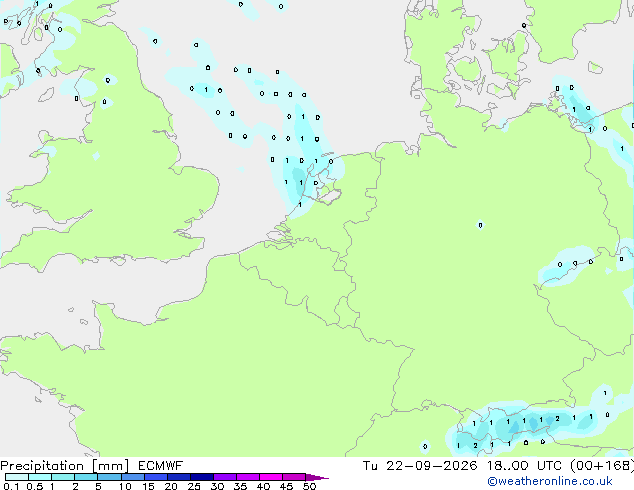
Task: Click the ECMWF model label
Action: 161,466
